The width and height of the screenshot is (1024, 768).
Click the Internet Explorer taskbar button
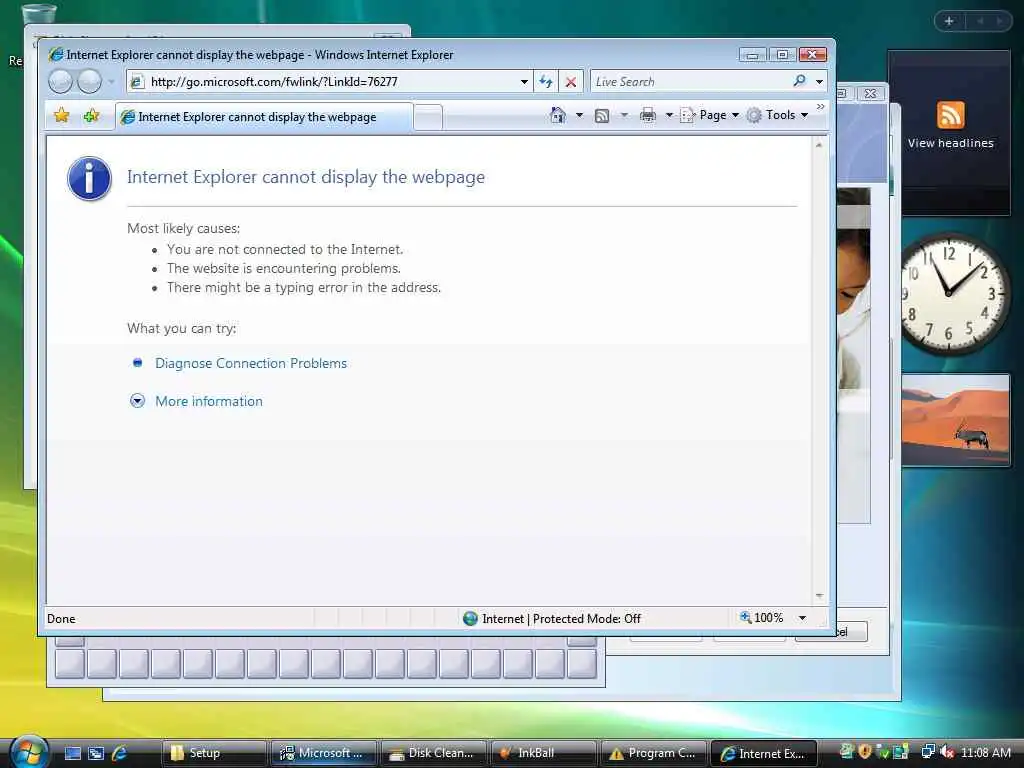(763, 753)
